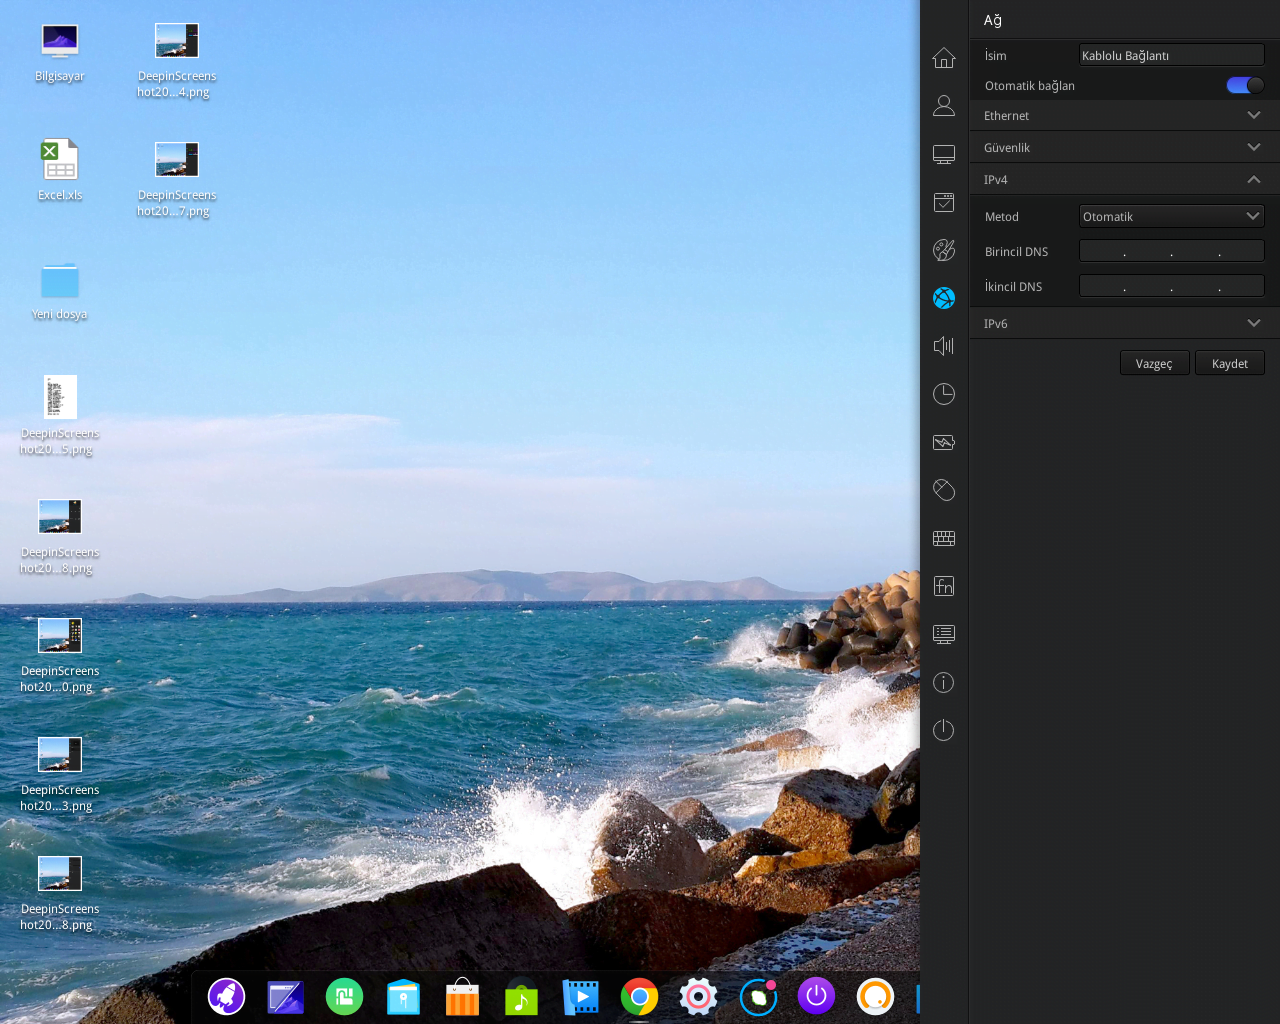
Task: Open the Deepin launcher rocket icon
Action: tap(226, 996)
